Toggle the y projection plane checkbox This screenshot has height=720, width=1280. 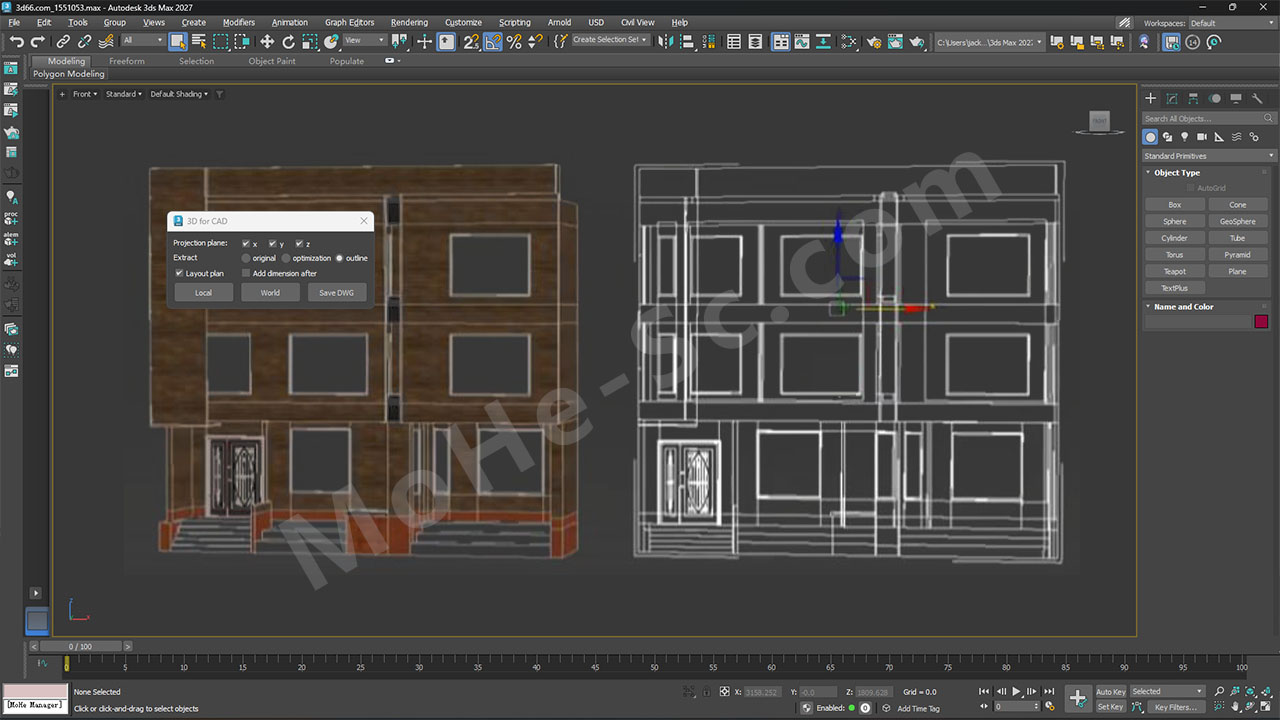tap(272, 243)
